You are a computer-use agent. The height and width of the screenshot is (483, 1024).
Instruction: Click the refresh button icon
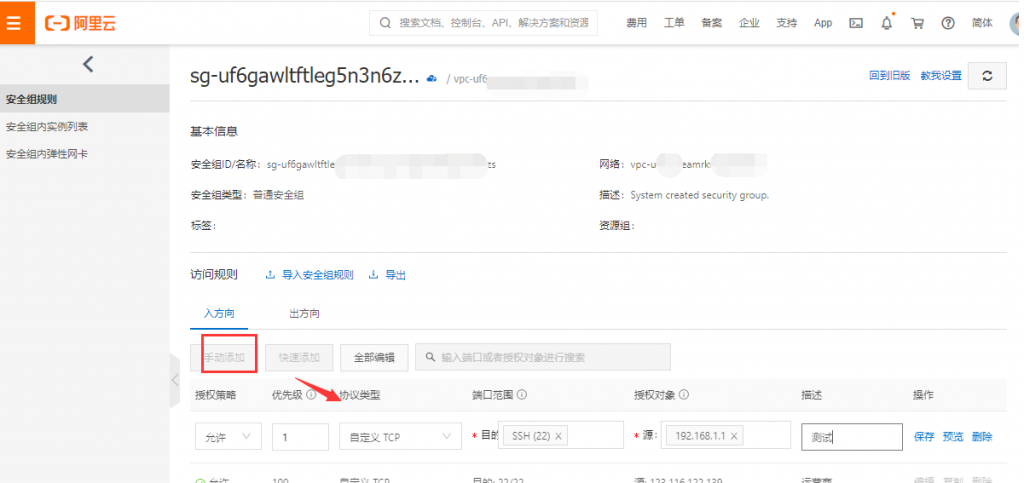click(x=987, y=75)
